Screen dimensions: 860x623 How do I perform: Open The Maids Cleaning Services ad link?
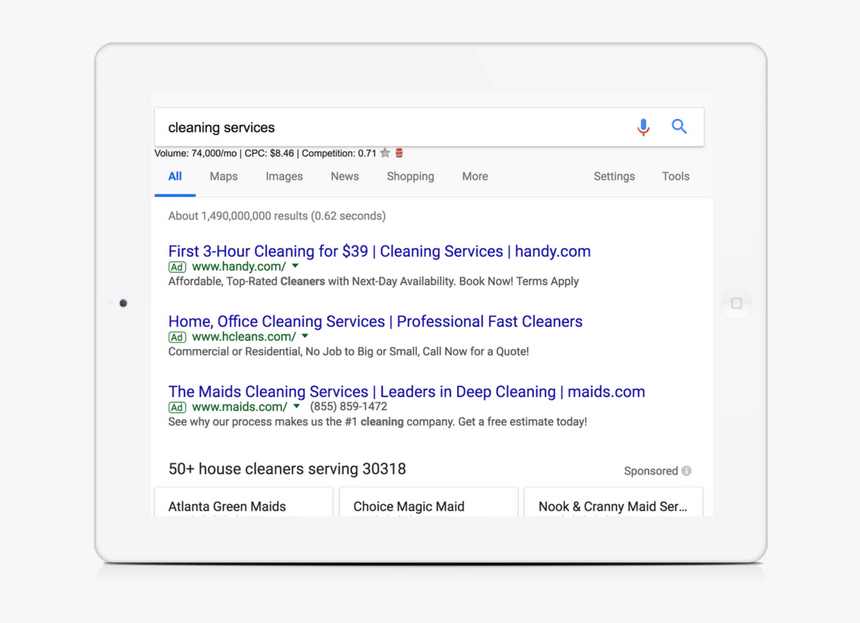click(x=406, y=392)
